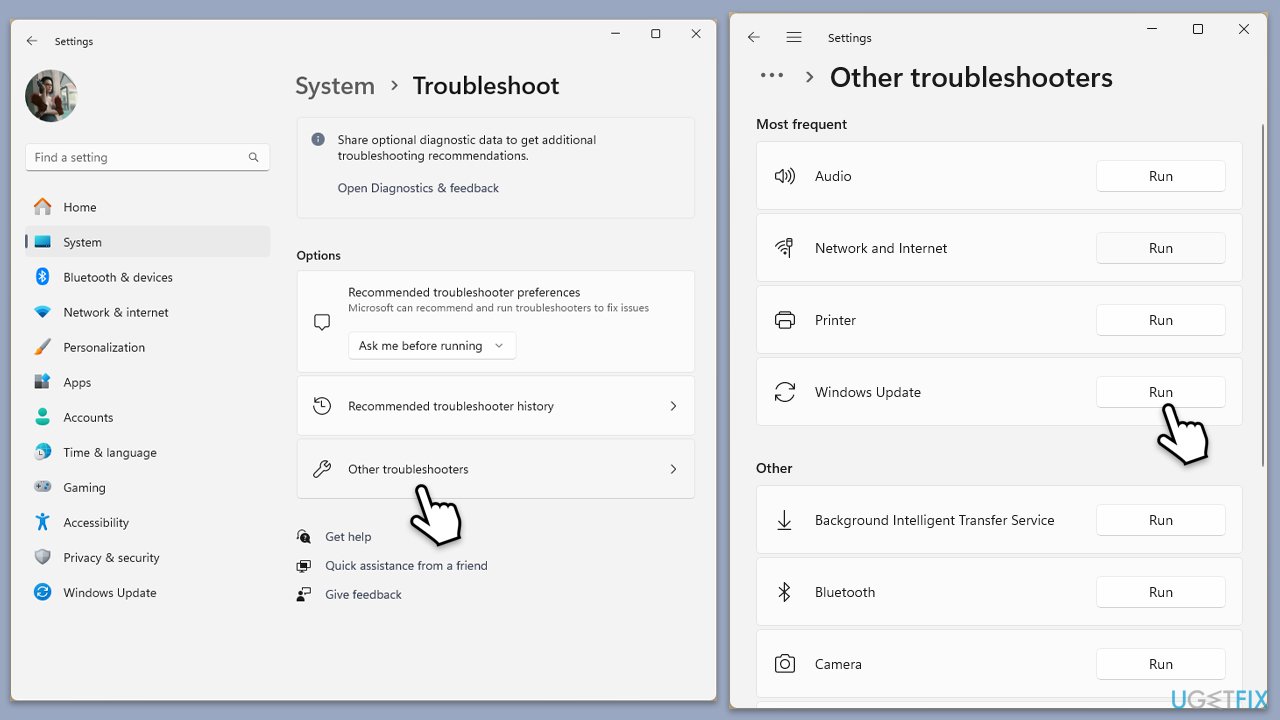Click the Time & language globe icon

pyautogui.click(x=42, y=452)
